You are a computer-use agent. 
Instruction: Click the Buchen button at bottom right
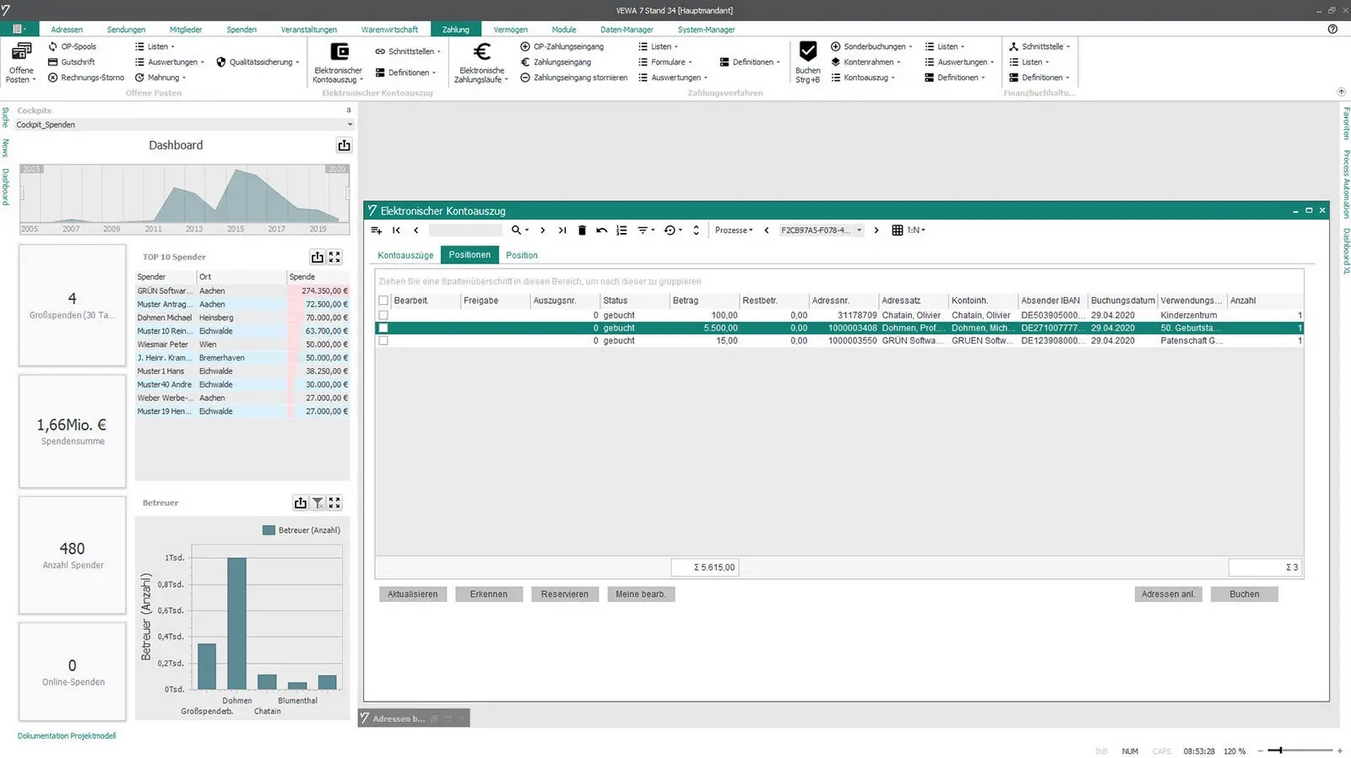coord(1244,594)
